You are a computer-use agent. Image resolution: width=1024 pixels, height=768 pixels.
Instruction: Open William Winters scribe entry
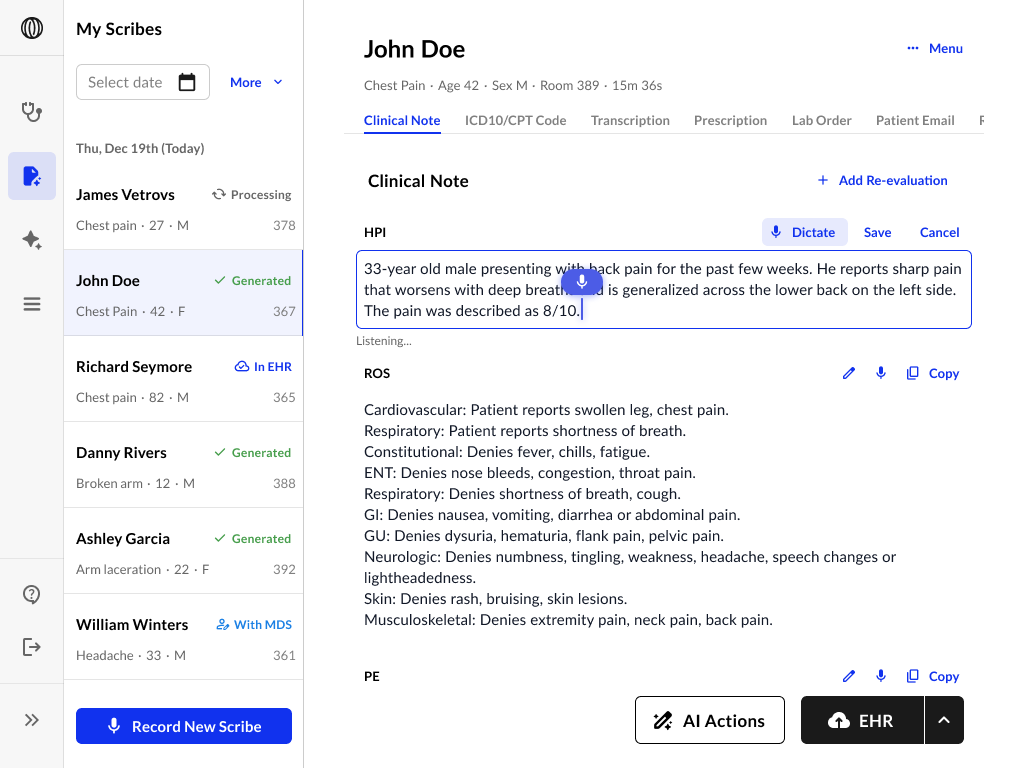(x=184, y=637)
